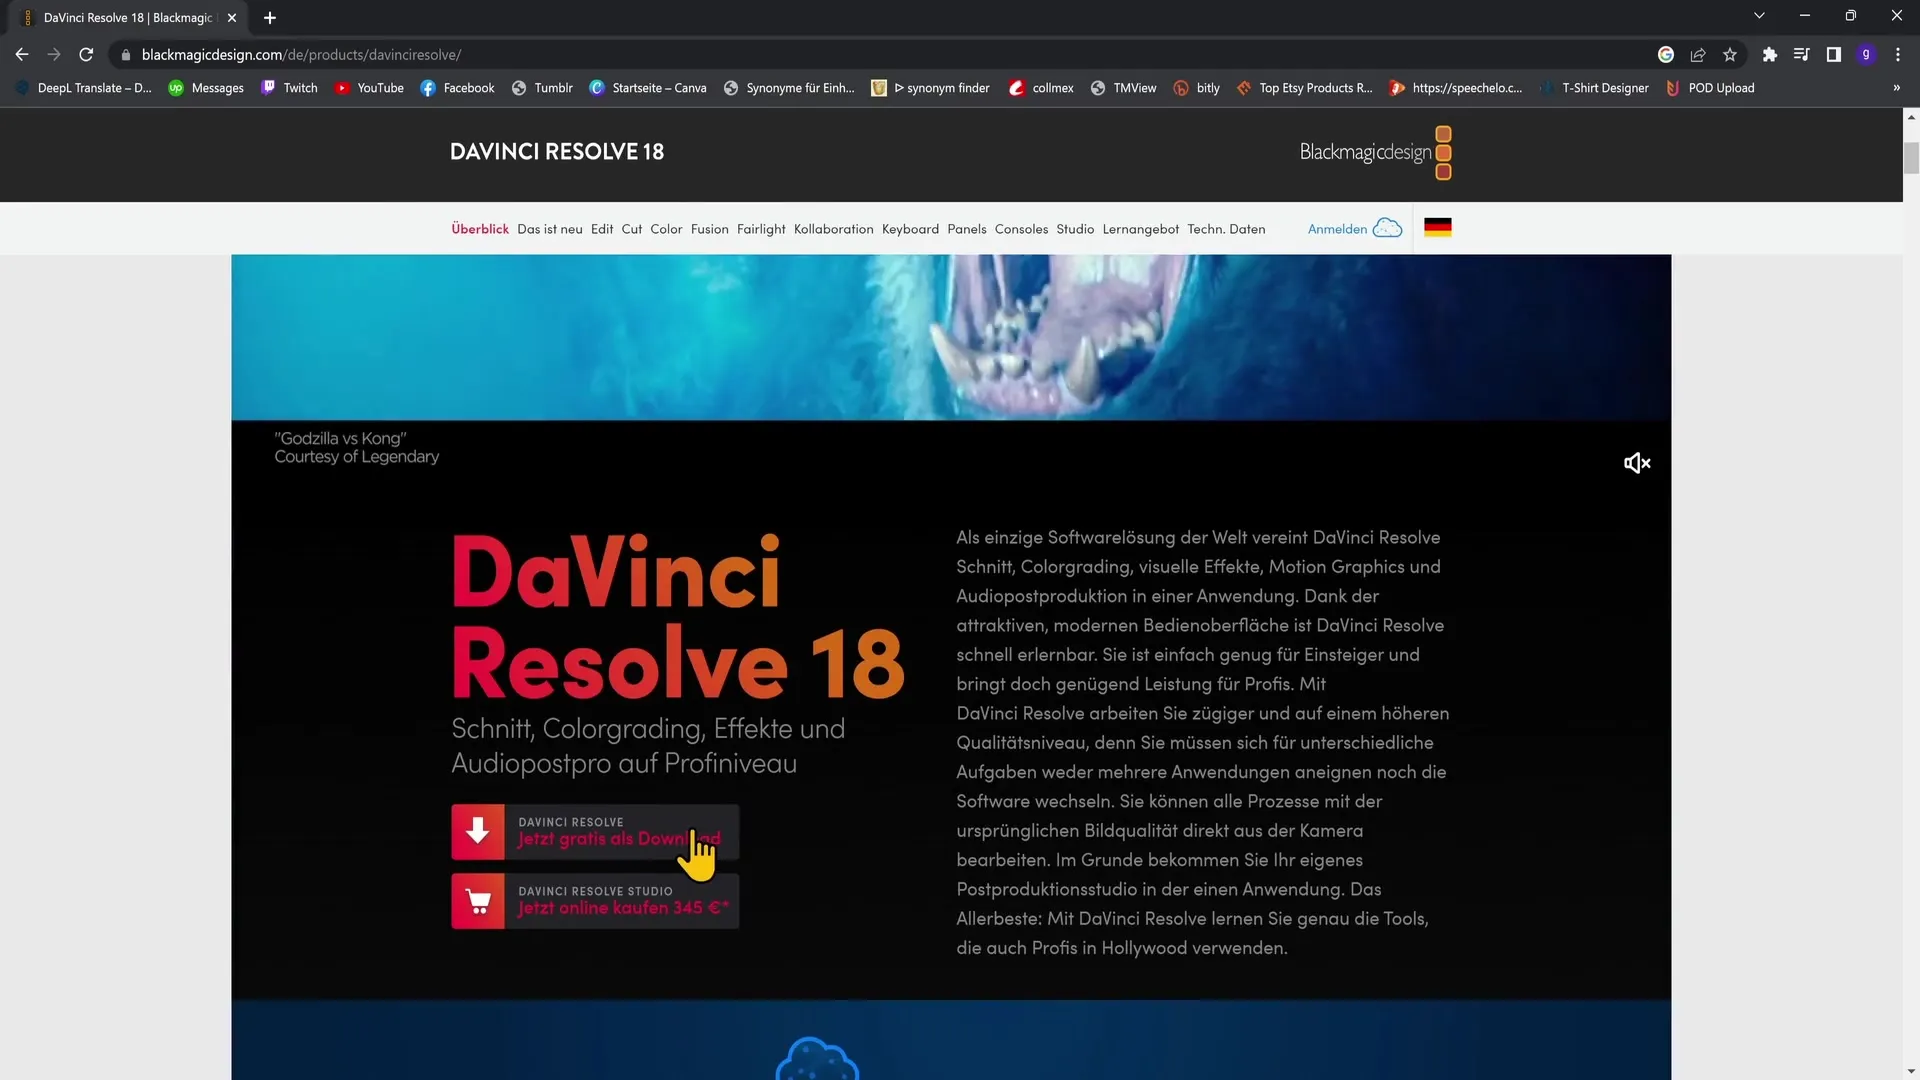Toggle mute on the background video
The image size is (1920, 1080).
pyautogui.click(x=1636, y=463)
